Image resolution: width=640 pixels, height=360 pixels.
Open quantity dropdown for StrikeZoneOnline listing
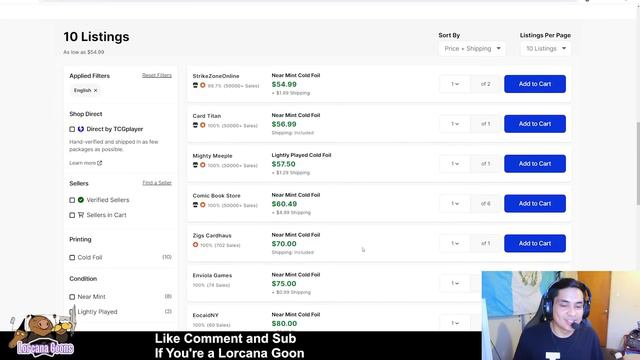[455, 84]
